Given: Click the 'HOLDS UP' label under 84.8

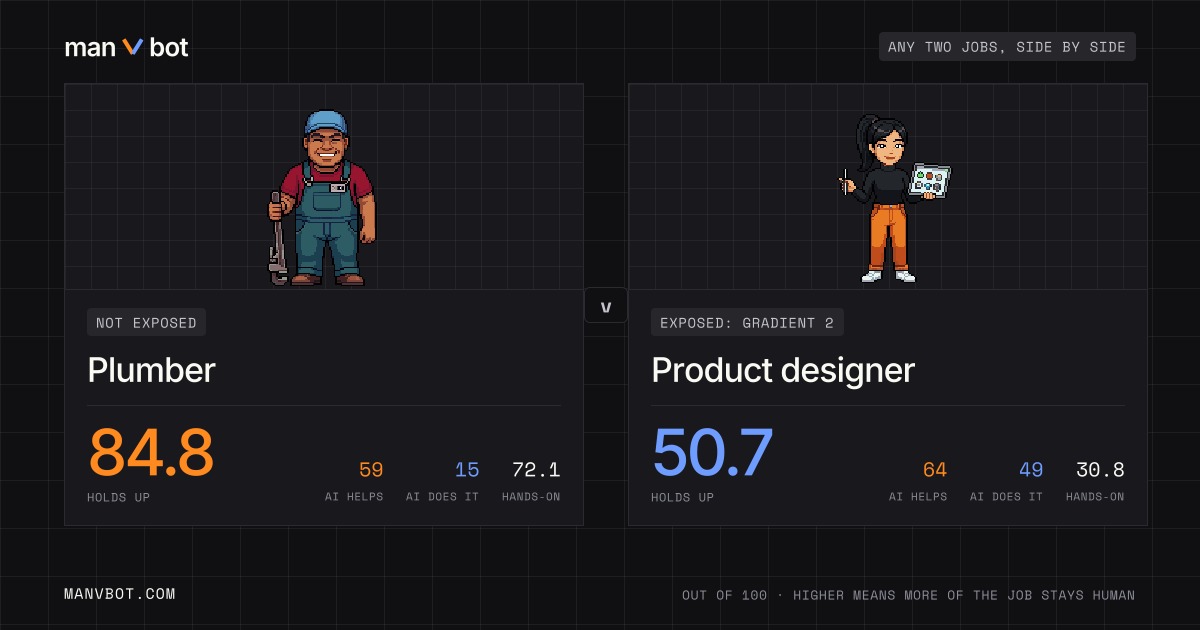Looking at the screenshot, I should coord(118,497).
